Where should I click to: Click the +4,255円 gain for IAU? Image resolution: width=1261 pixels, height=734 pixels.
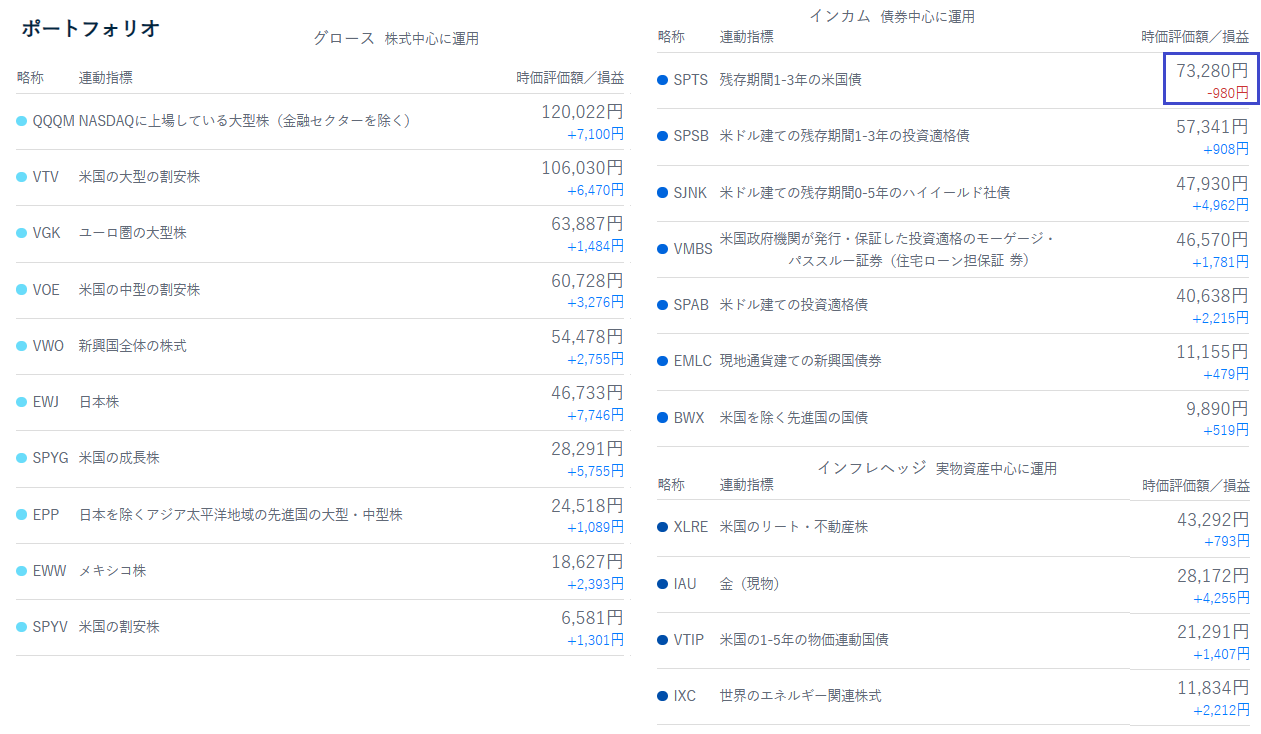[1220, 598]
